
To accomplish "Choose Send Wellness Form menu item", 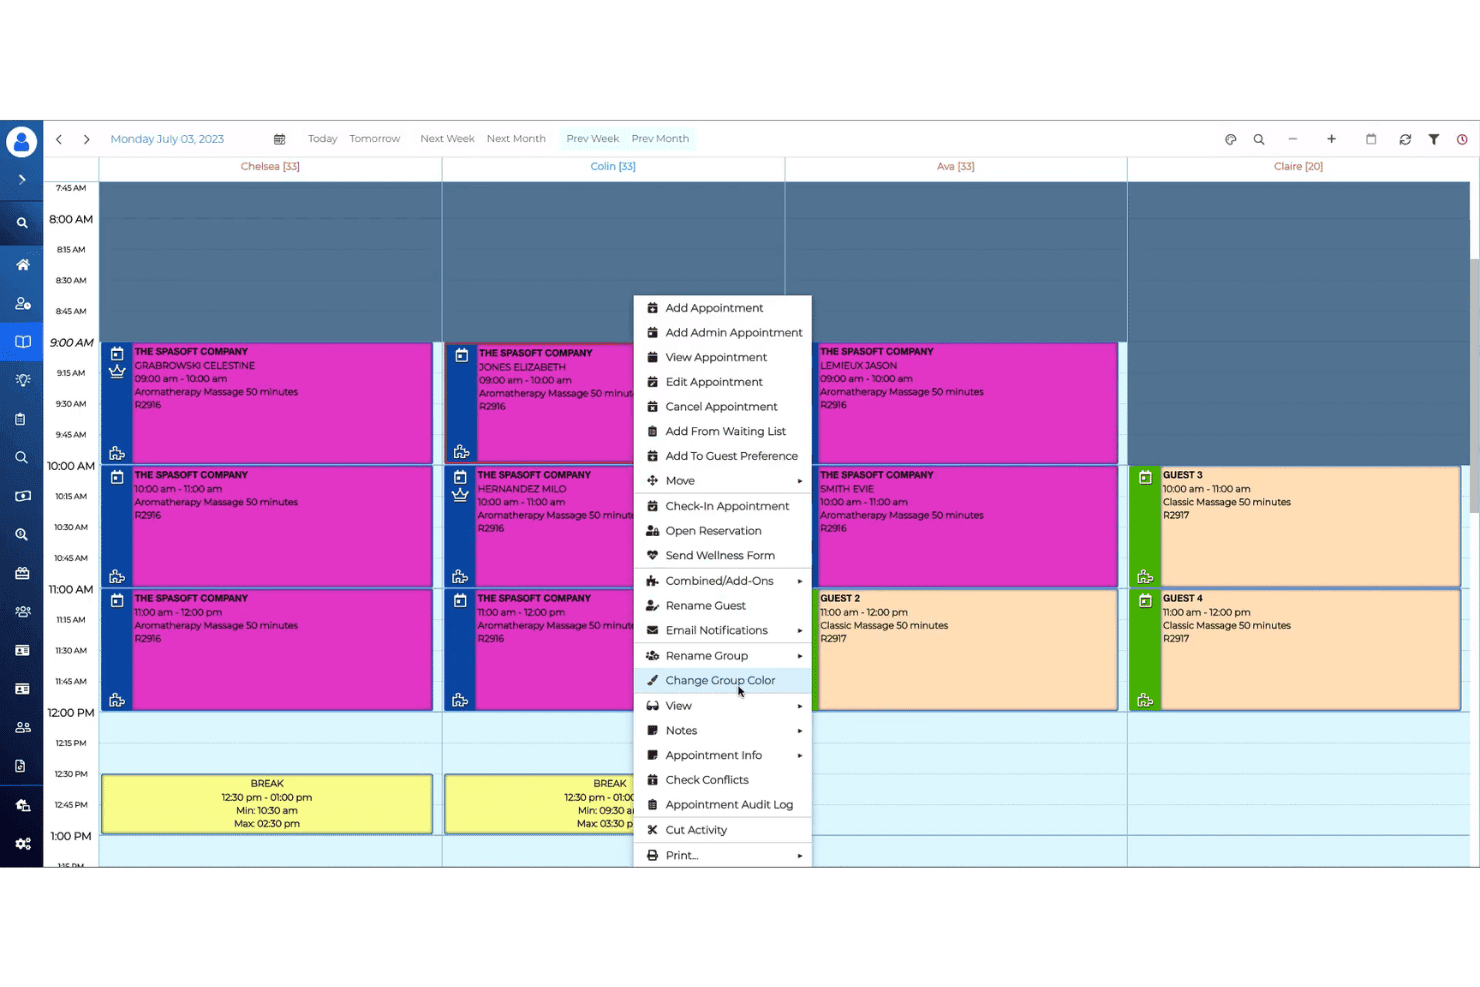I will click(722, 555).
